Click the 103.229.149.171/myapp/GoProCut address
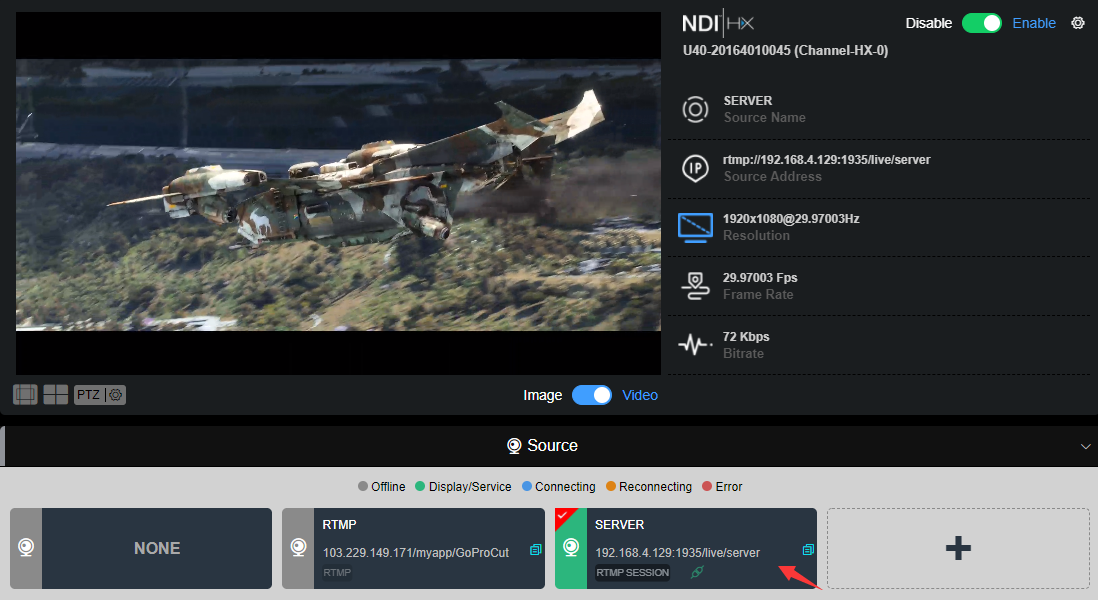This screenshot has width=1098, height=600. [x=416, y=552]
